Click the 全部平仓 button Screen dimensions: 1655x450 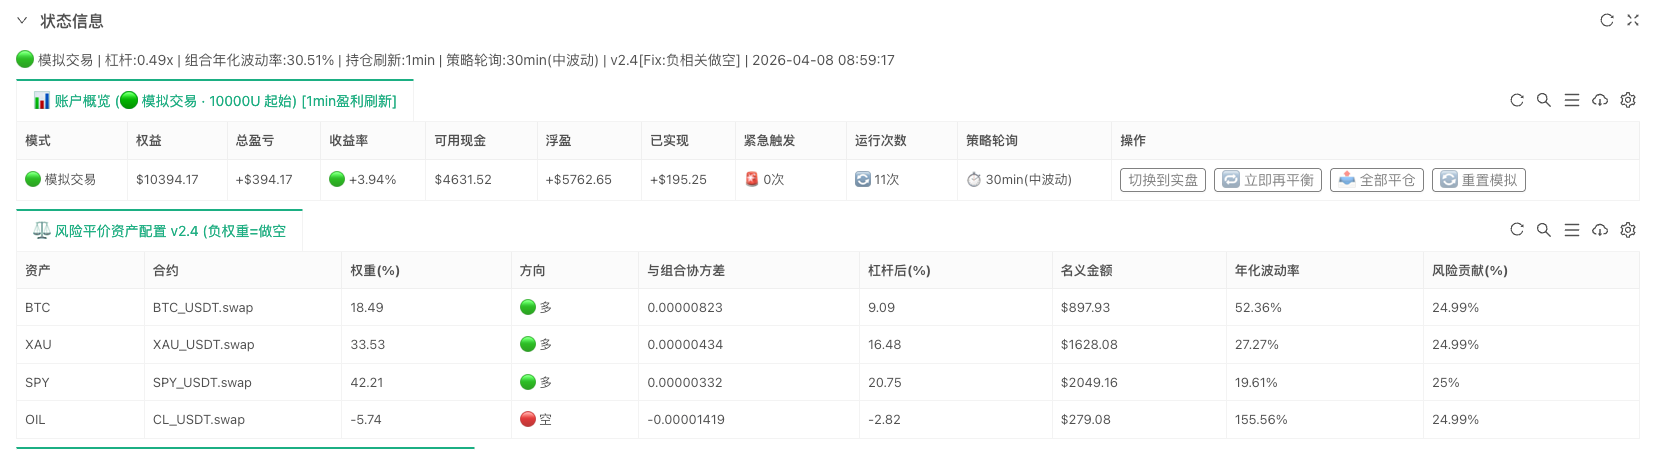1377,180
